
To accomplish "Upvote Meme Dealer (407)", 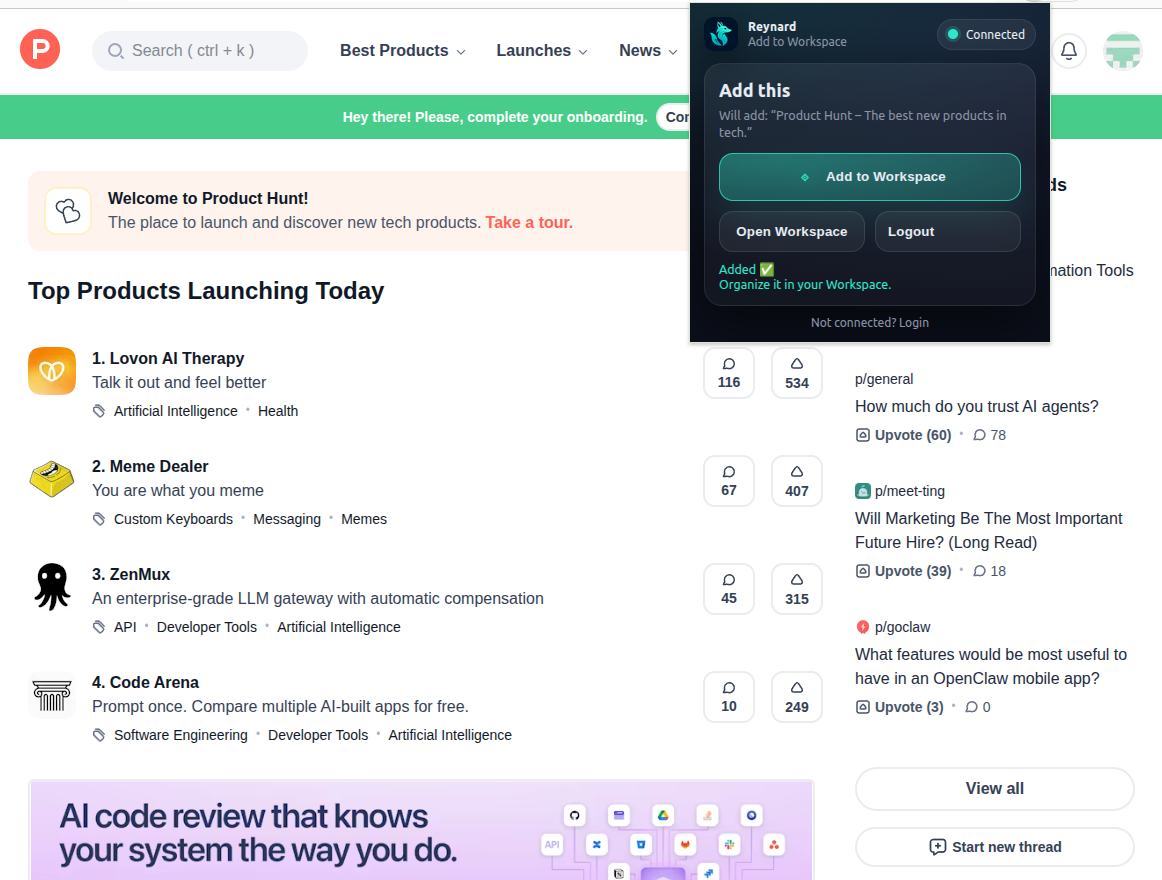I will pyautogui.click(x=797, y=481).
